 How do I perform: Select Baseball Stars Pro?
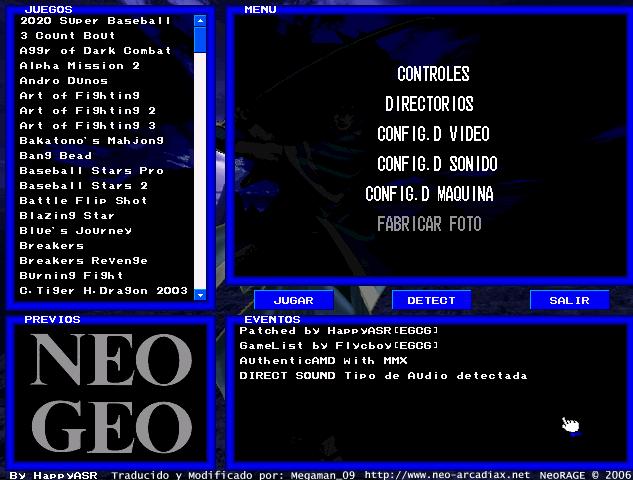coord(92,170)
